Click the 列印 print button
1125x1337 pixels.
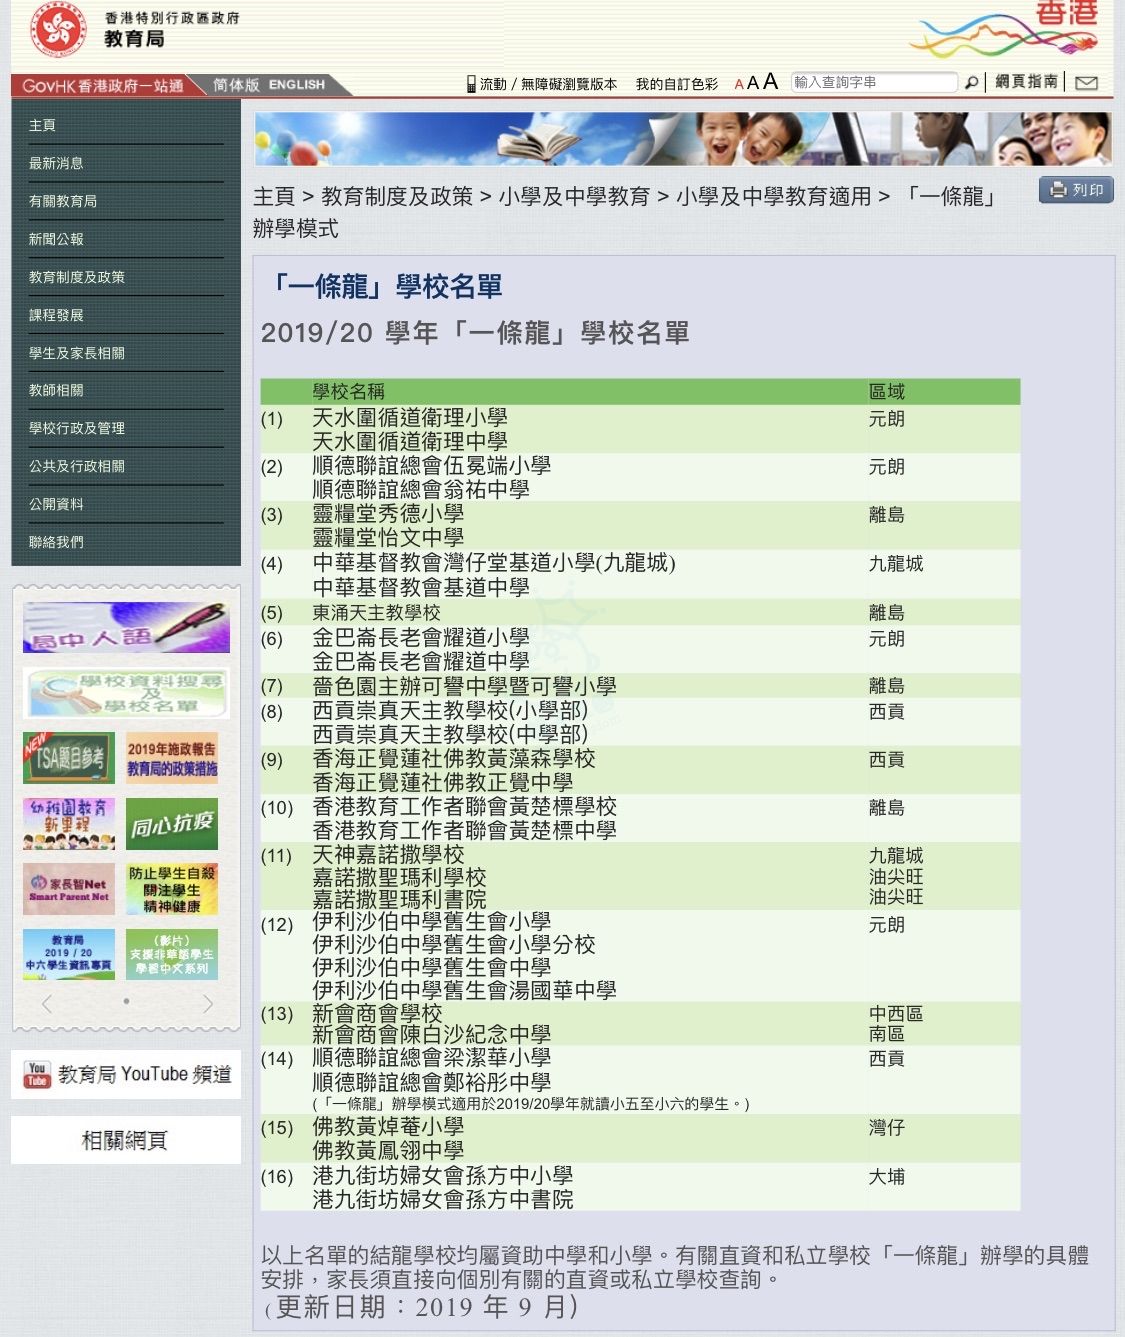[1076, 190]
